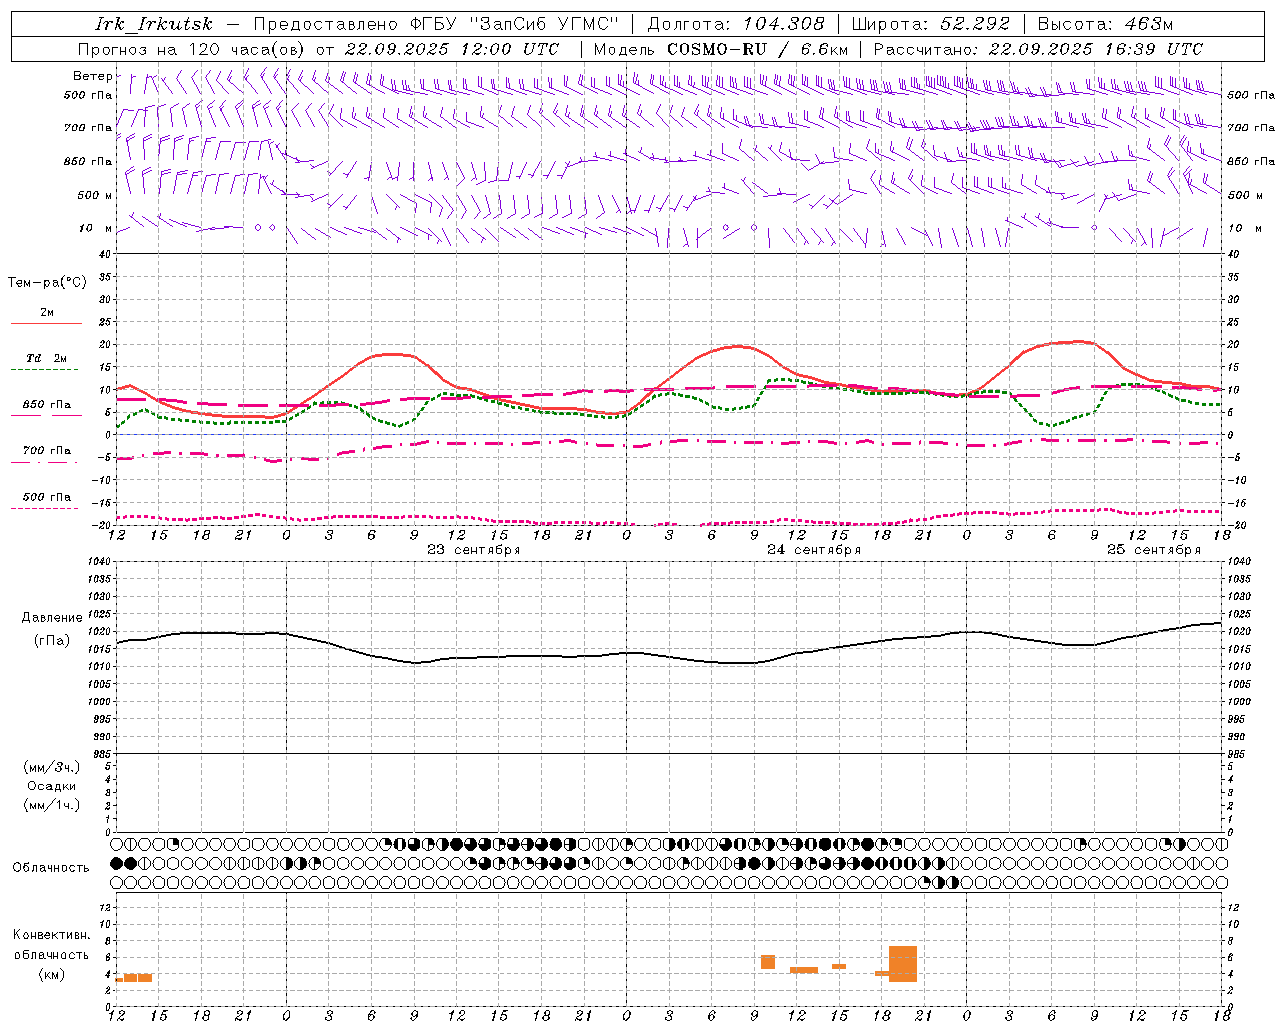Screen dimensions: 1280x1024
Task: Click the Облачность panel label
Action: click(x=51, y=868)
